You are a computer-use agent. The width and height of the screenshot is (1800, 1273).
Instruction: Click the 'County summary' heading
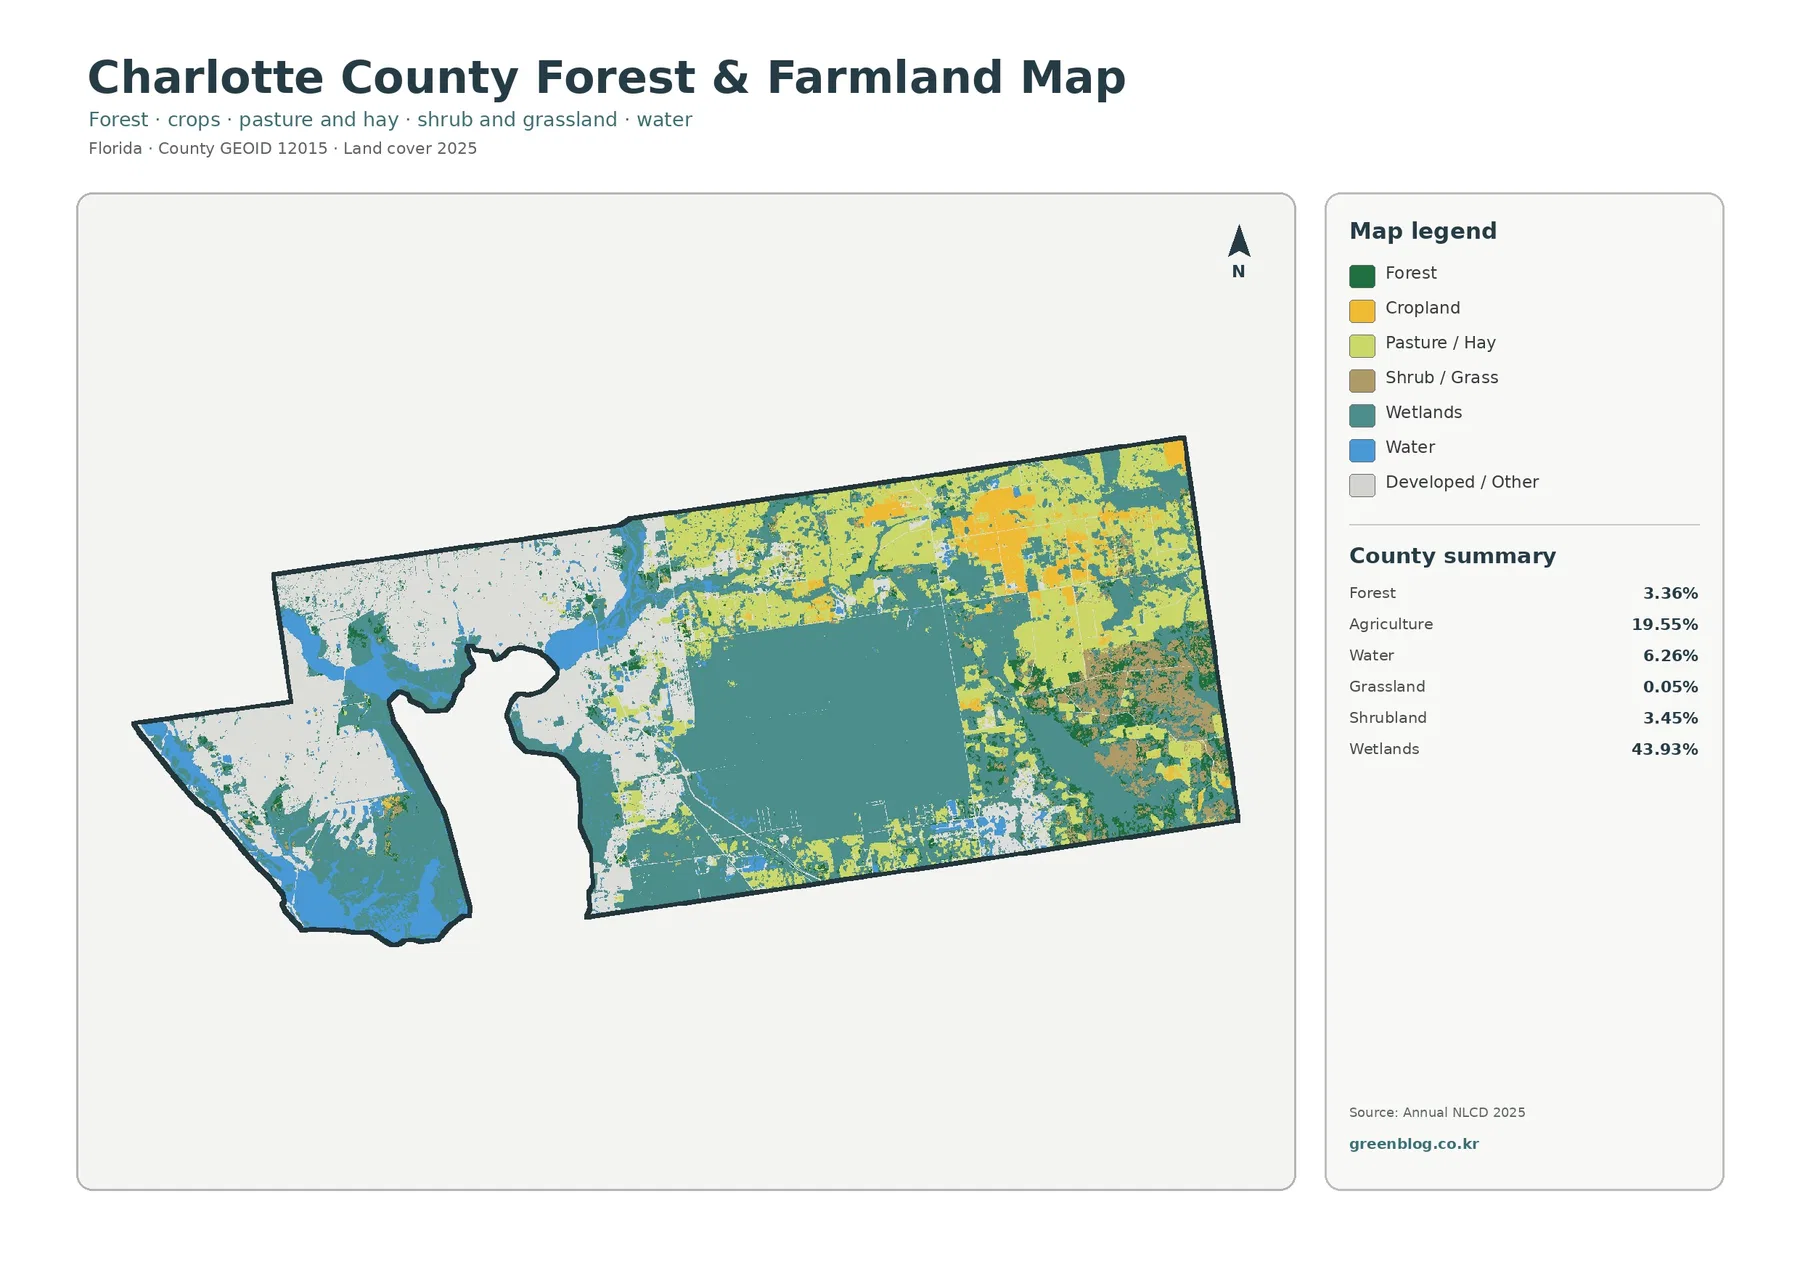pyautogui.click(x=1452, y=556)
